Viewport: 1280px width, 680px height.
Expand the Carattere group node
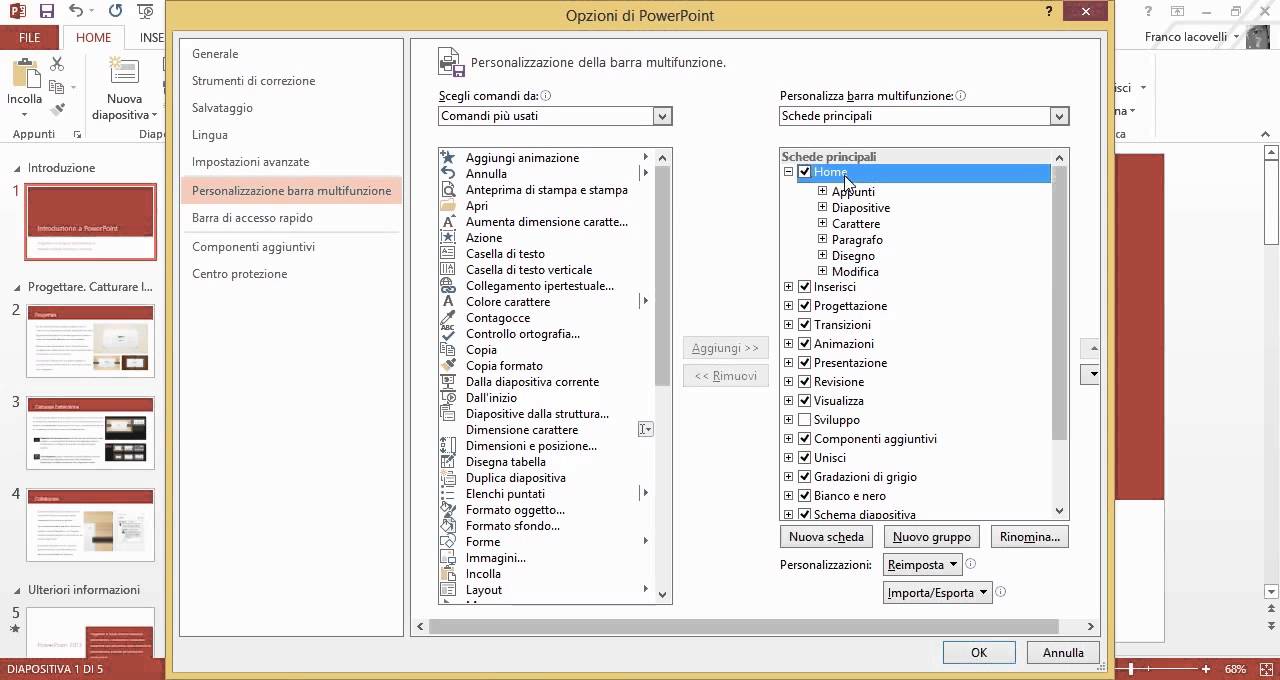(822, 224)
